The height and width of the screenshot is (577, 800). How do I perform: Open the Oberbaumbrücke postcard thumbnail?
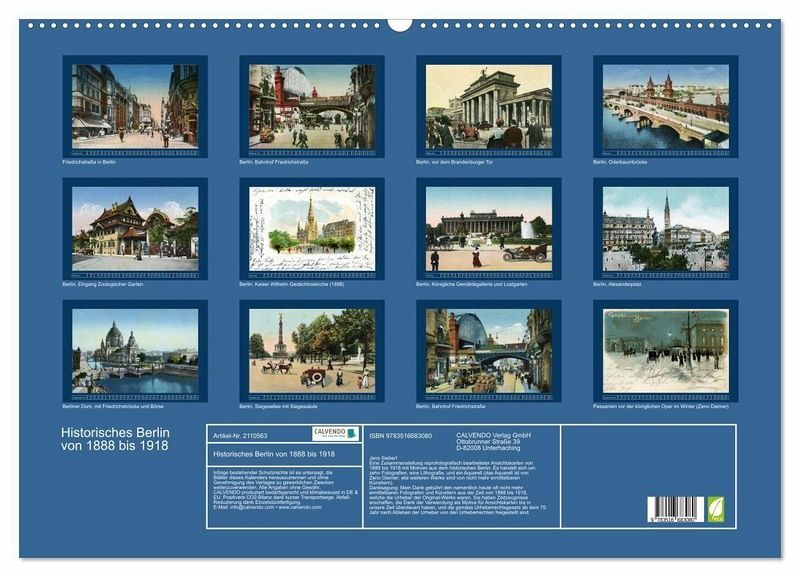coord(666,107)
